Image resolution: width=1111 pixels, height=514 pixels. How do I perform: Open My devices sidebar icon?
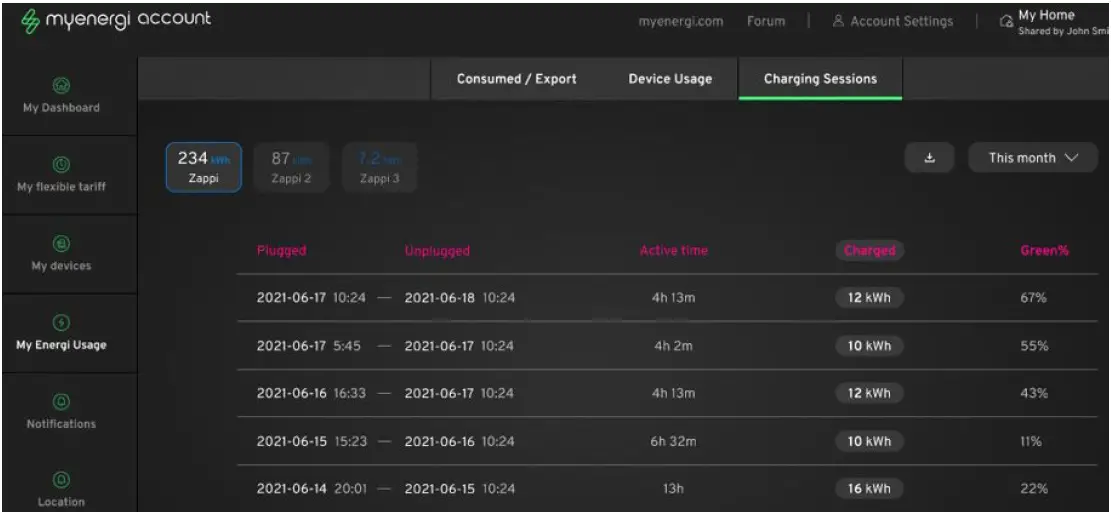(61, 243)
